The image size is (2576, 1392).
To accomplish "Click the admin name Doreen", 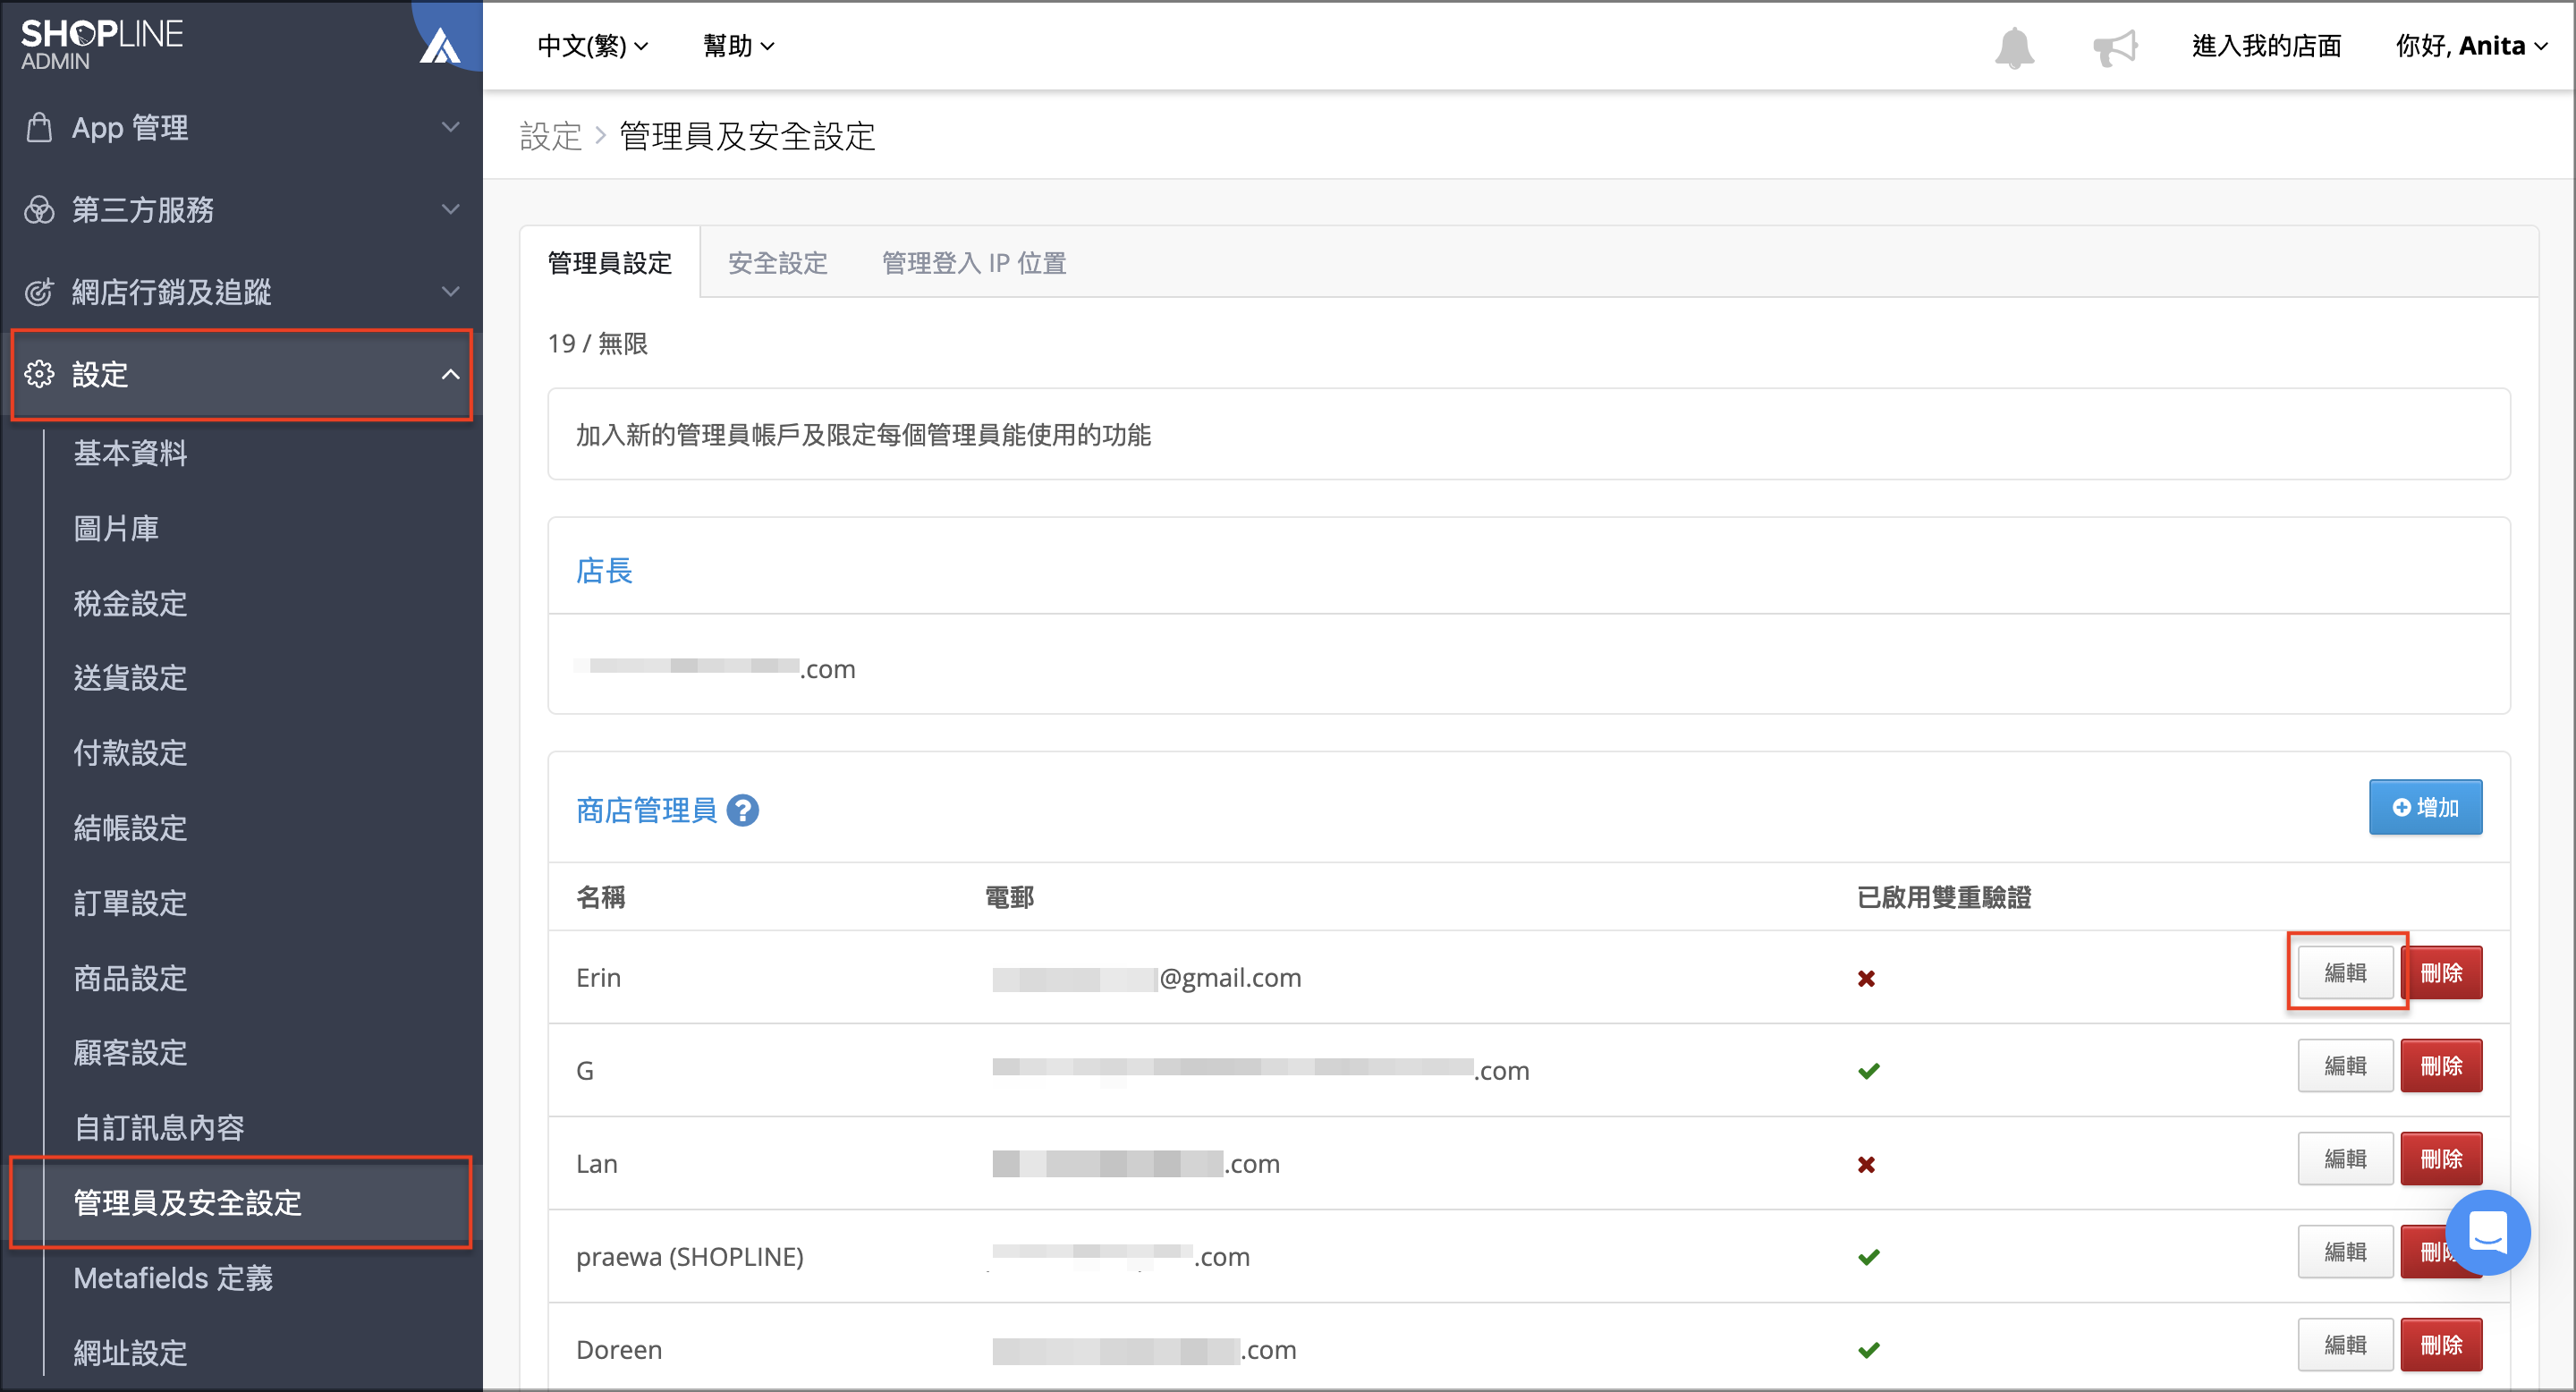I will click(619, 1350).
